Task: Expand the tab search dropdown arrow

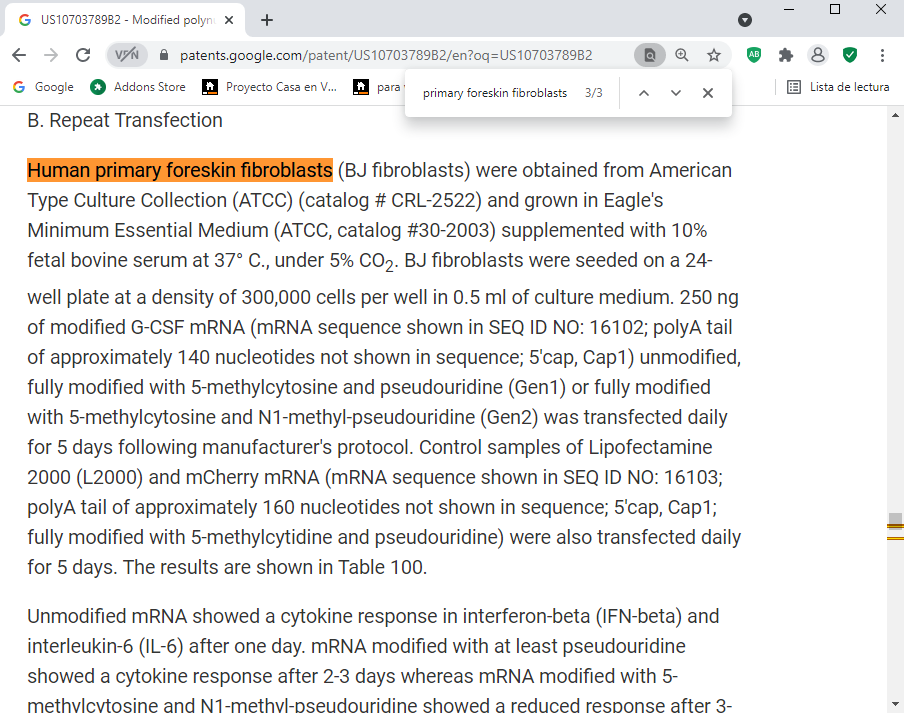Action: 745,20
